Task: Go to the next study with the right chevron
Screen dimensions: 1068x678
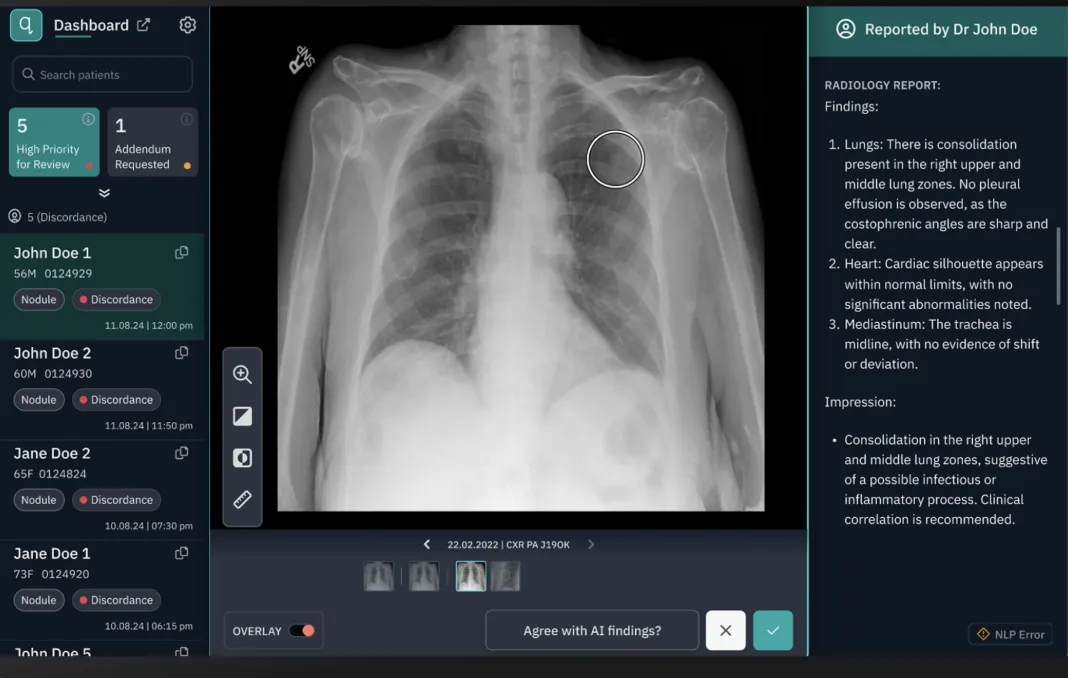Action: coord(590,544)
